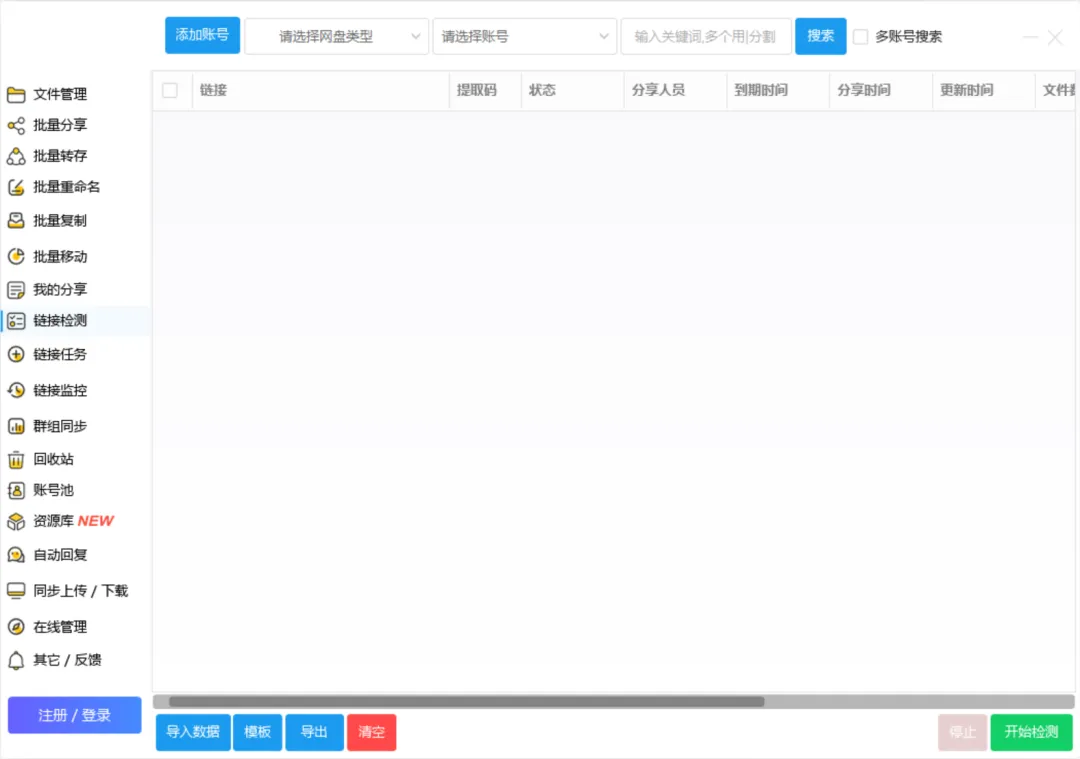
Task: Click the 在线管理 compass icon
Action: point(16,627)
